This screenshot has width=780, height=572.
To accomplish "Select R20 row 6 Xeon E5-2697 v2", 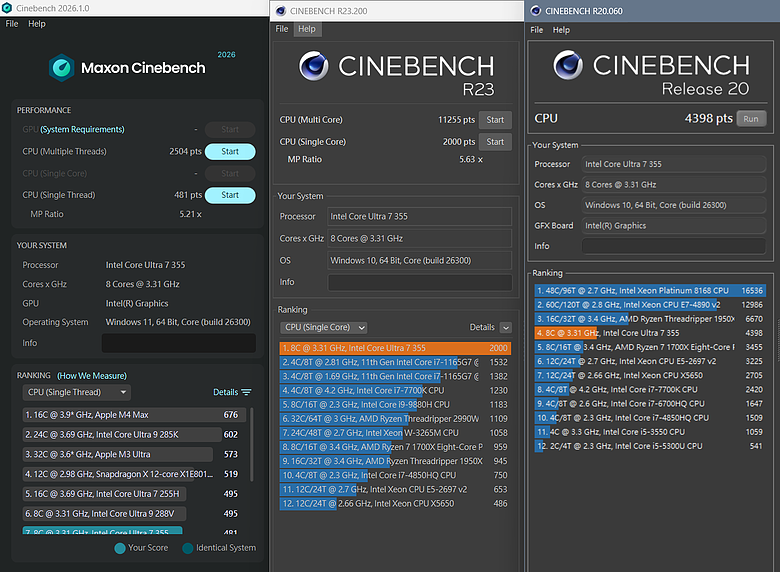I will tap(650, 361).
